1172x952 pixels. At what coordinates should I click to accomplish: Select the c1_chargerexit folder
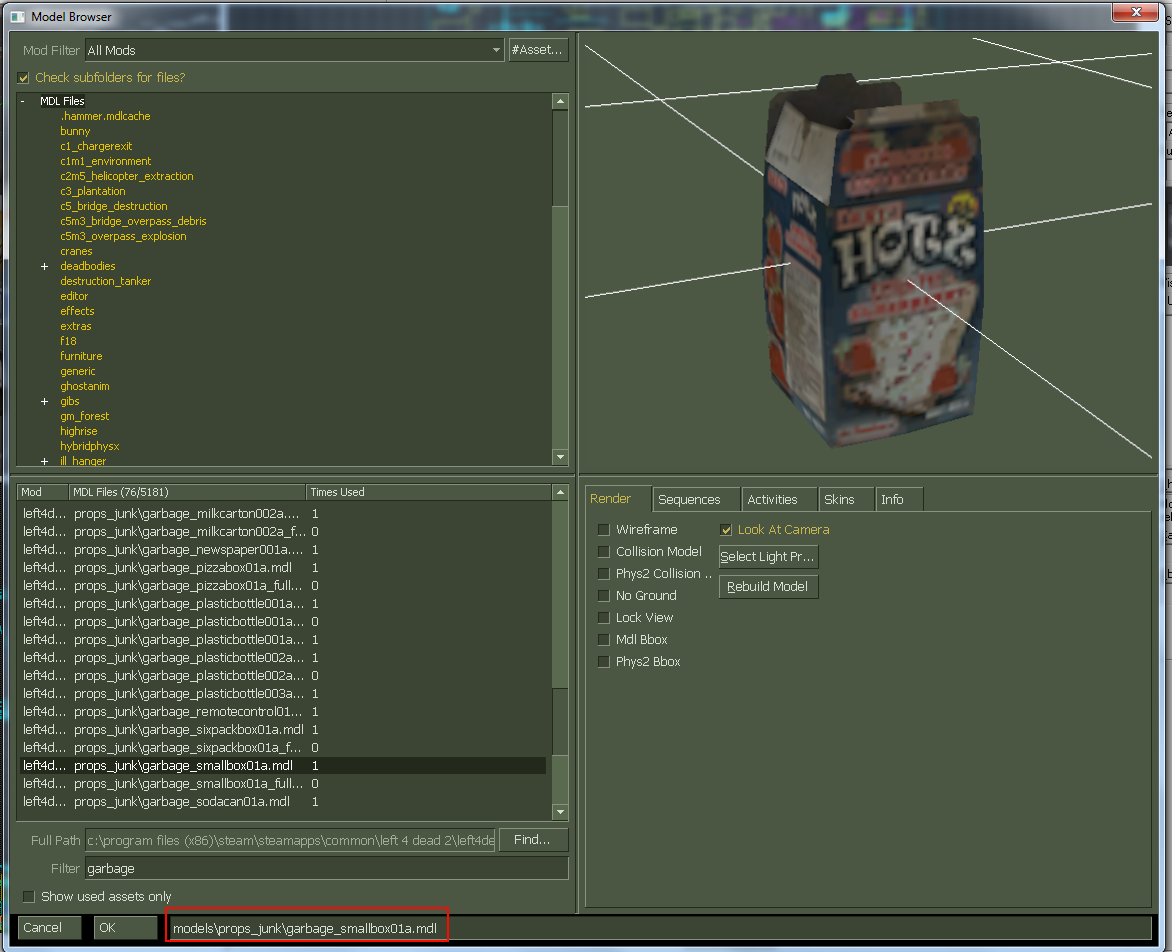click(96, 146)
